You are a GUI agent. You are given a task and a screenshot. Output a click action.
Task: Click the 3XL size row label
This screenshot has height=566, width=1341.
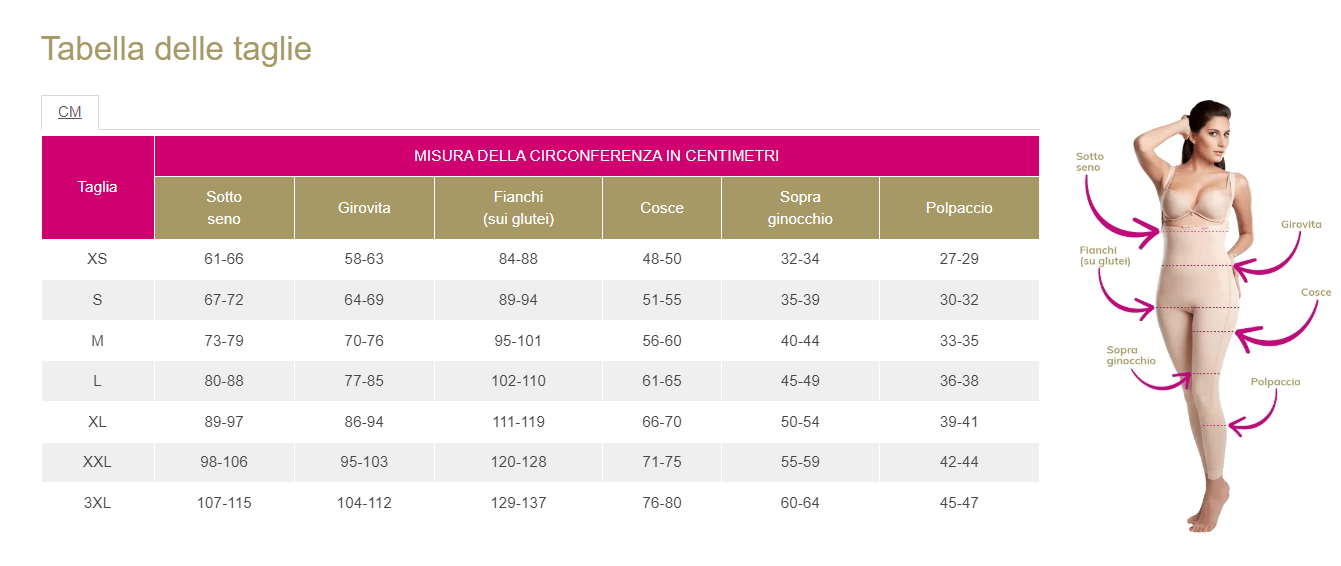98,503
